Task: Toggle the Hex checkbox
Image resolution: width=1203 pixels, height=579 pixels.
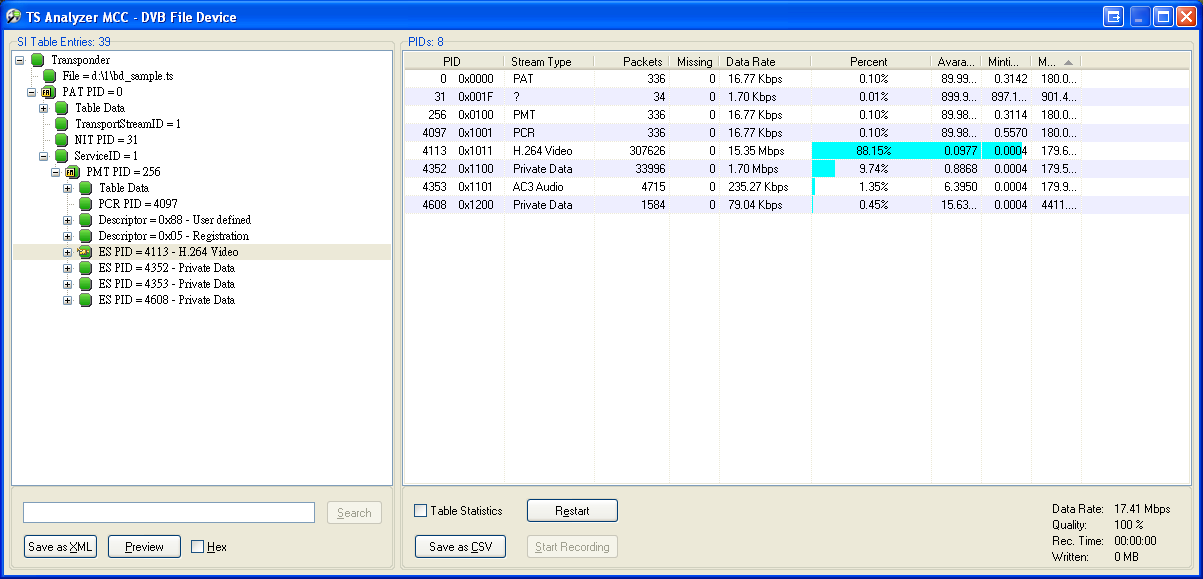Action: tap(197, 547)
